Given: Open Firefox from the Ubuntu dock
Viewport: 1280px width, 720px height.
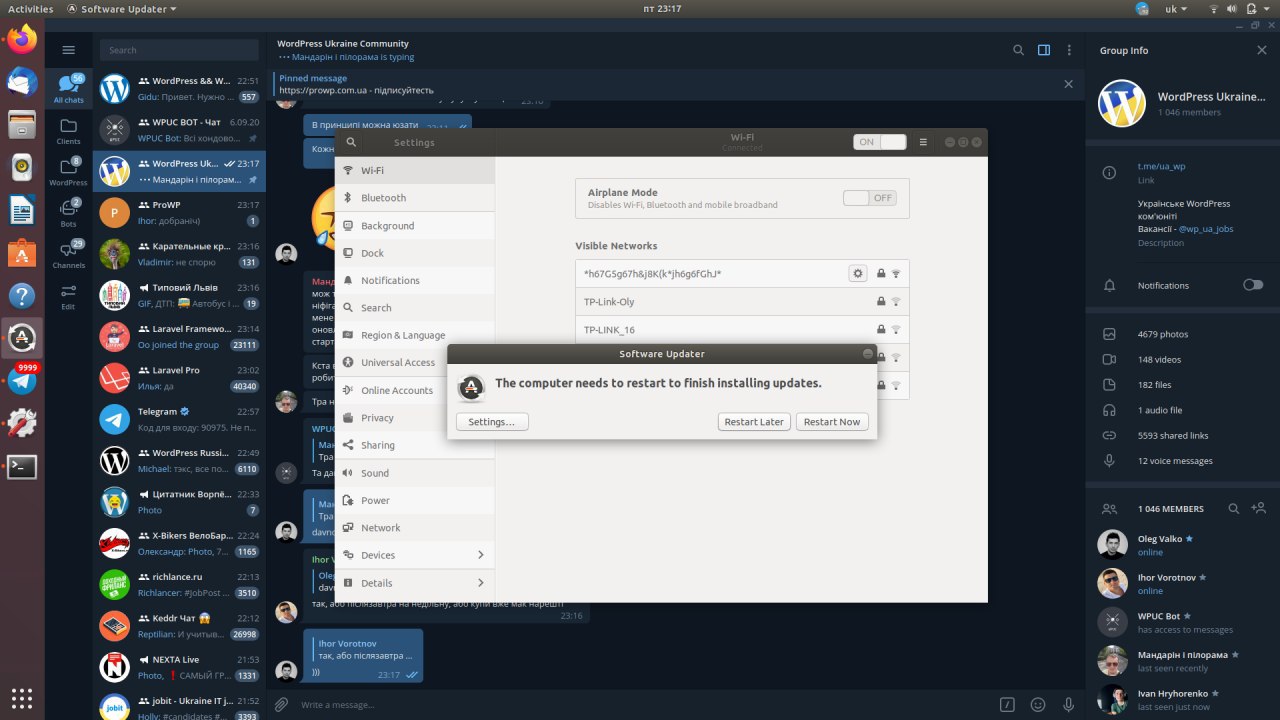Looking at the screenshot, I should (22, 39).
